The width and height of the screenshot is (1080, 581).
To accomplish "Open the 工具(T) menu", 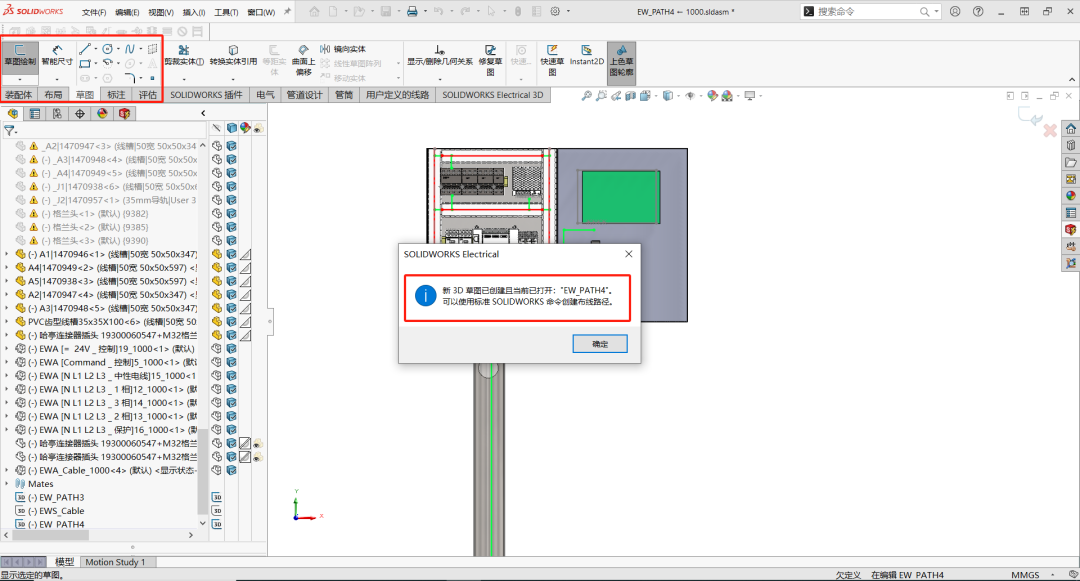I will pyautogui.click(x=226, y=12).
